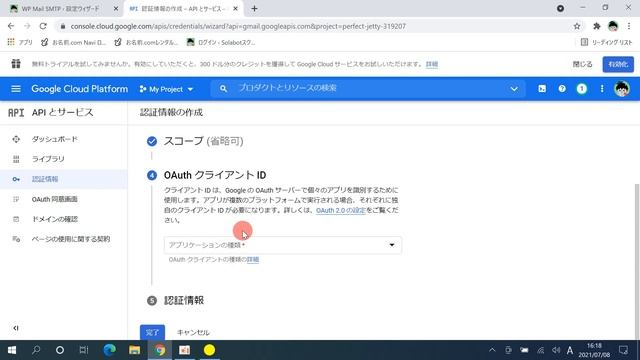Click the icon beside ページの使用に関する契約
This screenshot has width=640, height=360.
tap(16, 239)
